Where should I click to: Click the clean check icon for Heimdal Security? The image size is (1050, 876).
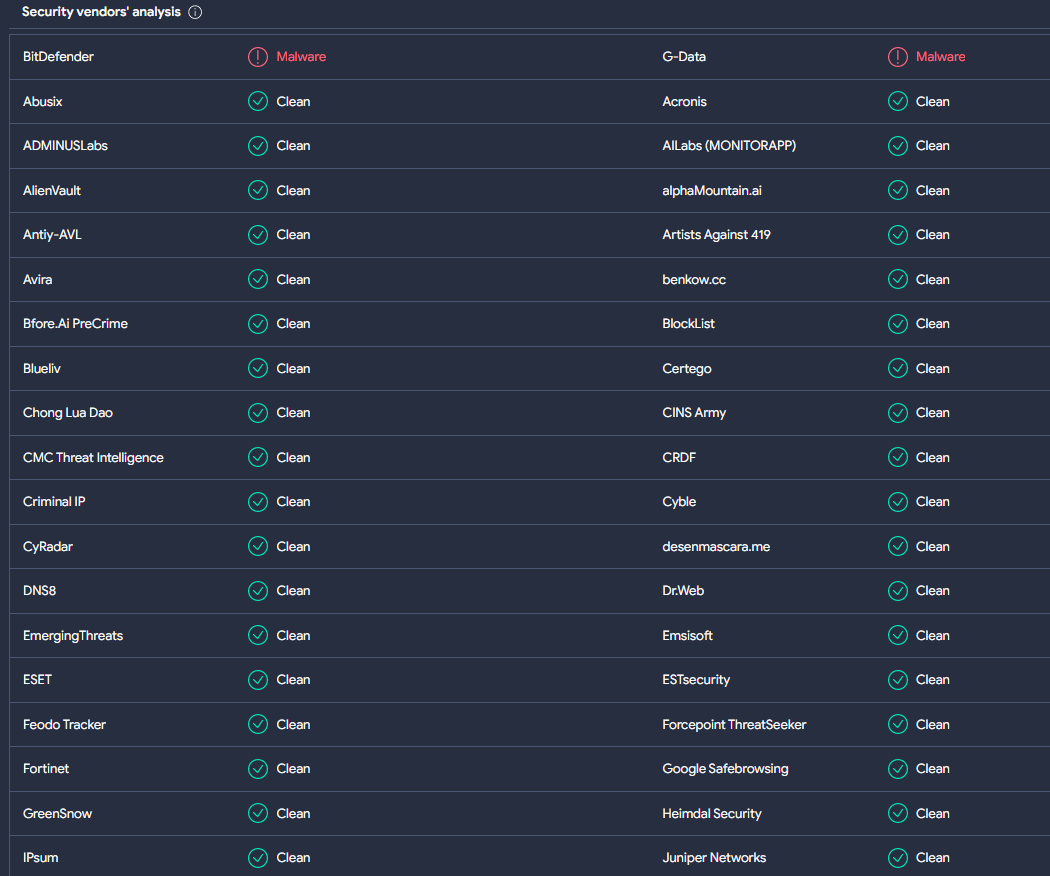pos(898,814)
